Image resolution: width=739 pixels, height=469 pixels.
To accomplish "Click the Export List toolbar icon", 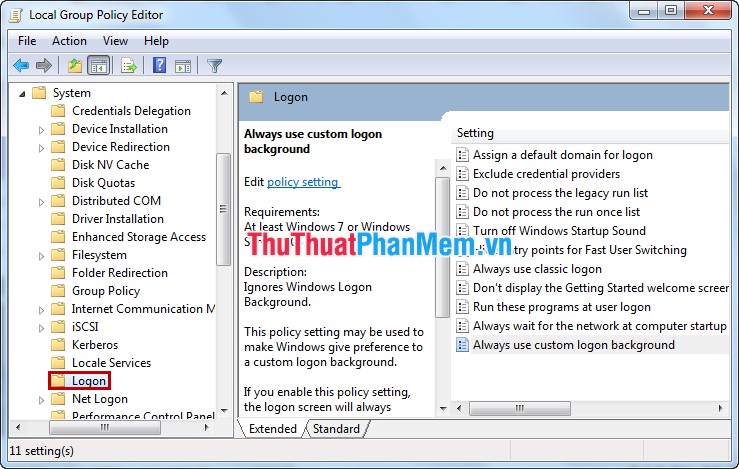I will pos(128,66).
